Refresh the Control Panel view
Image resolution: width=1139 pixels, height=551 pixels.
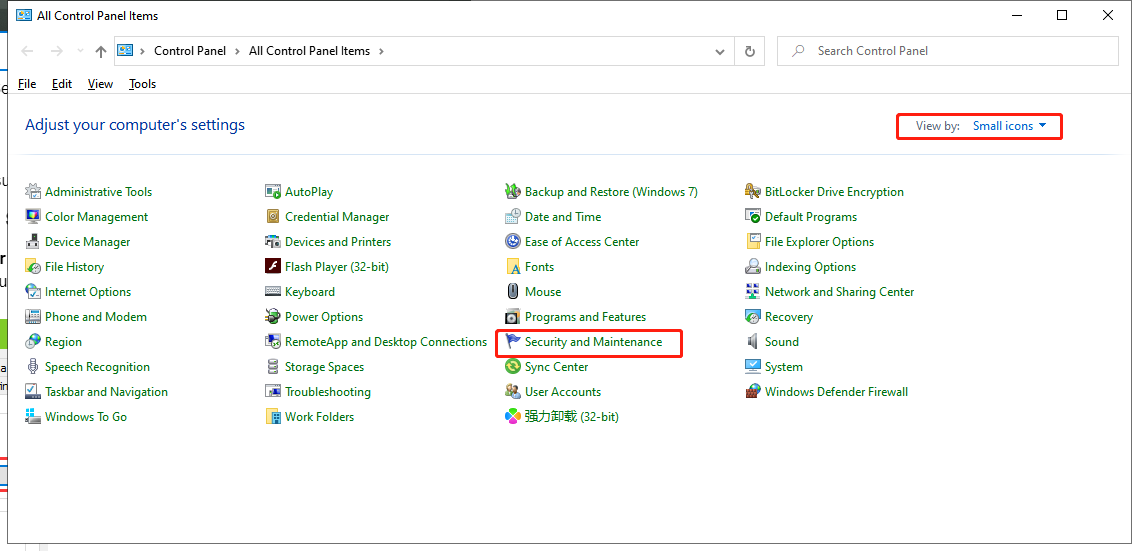pyautogui.click(x=750, y=52)
